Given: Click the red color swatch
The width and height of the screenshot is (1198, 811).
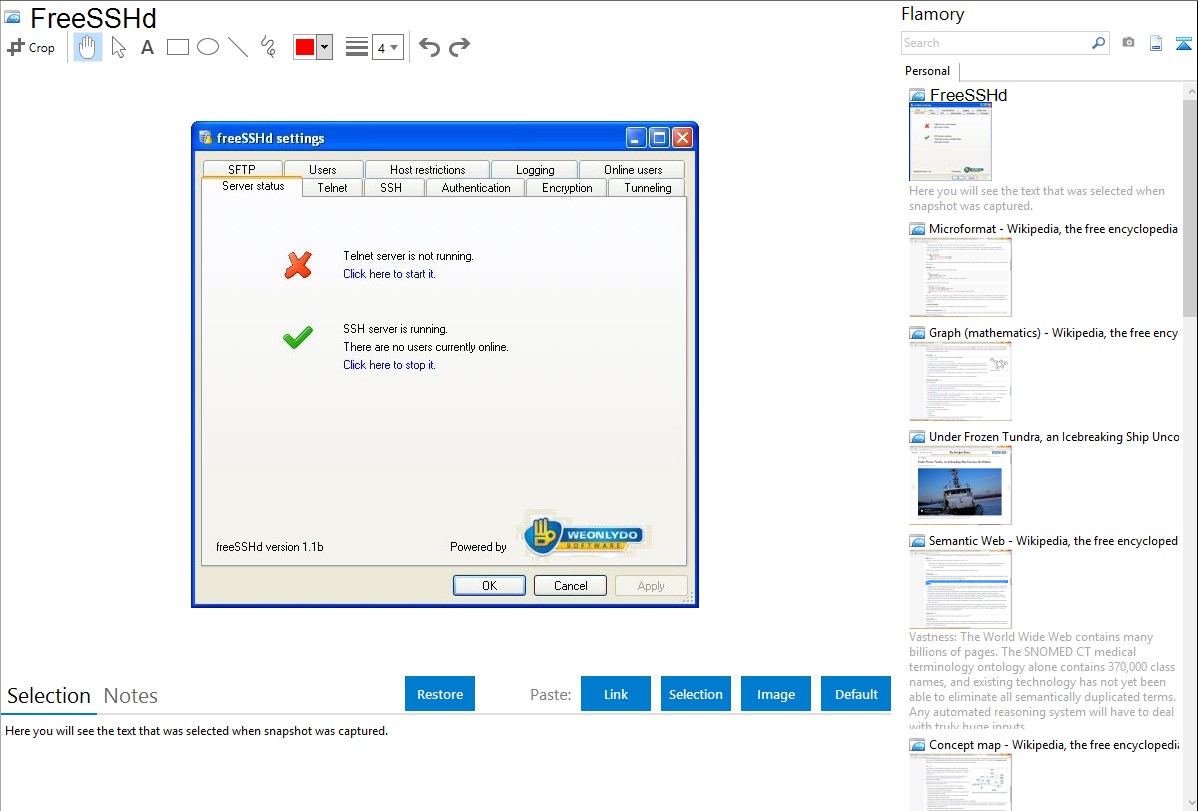Looking at the screenshot, I should pyautogui.click(x=305, y=47).
